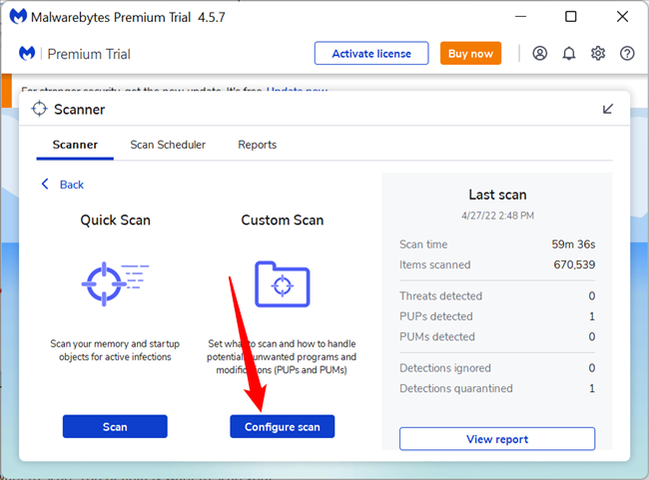Click the Update now link
The width and height of the screenshot is (649, 480).
tap(297, 91)
